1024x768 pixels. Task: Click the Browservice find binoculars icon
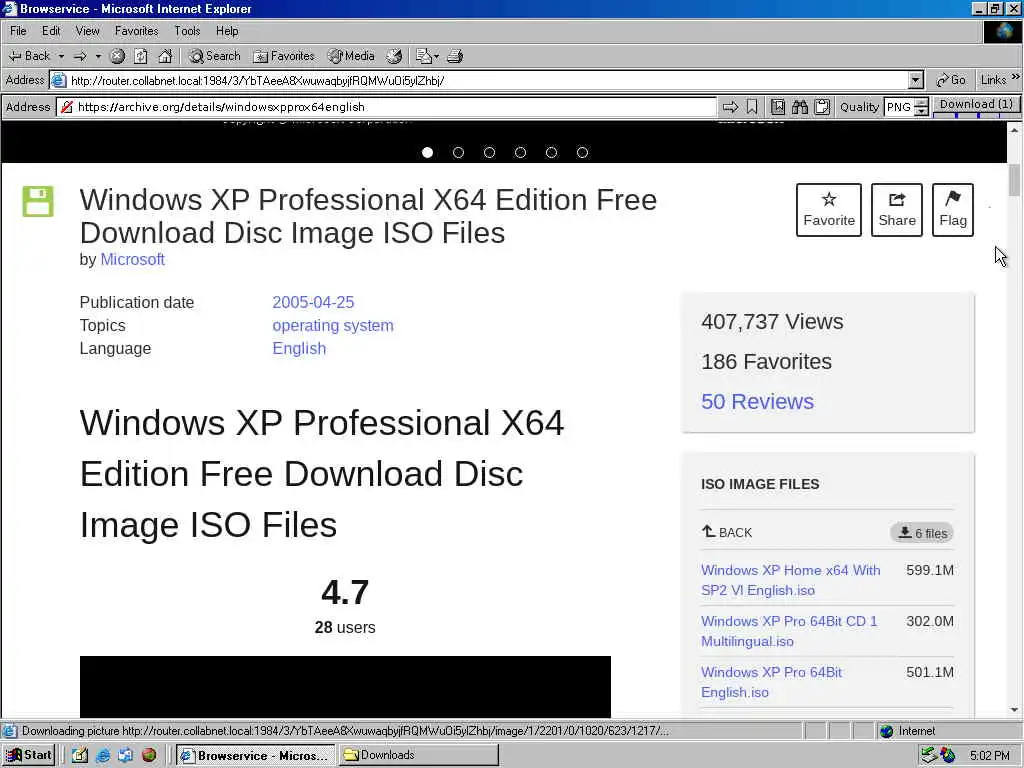point(800,107)
